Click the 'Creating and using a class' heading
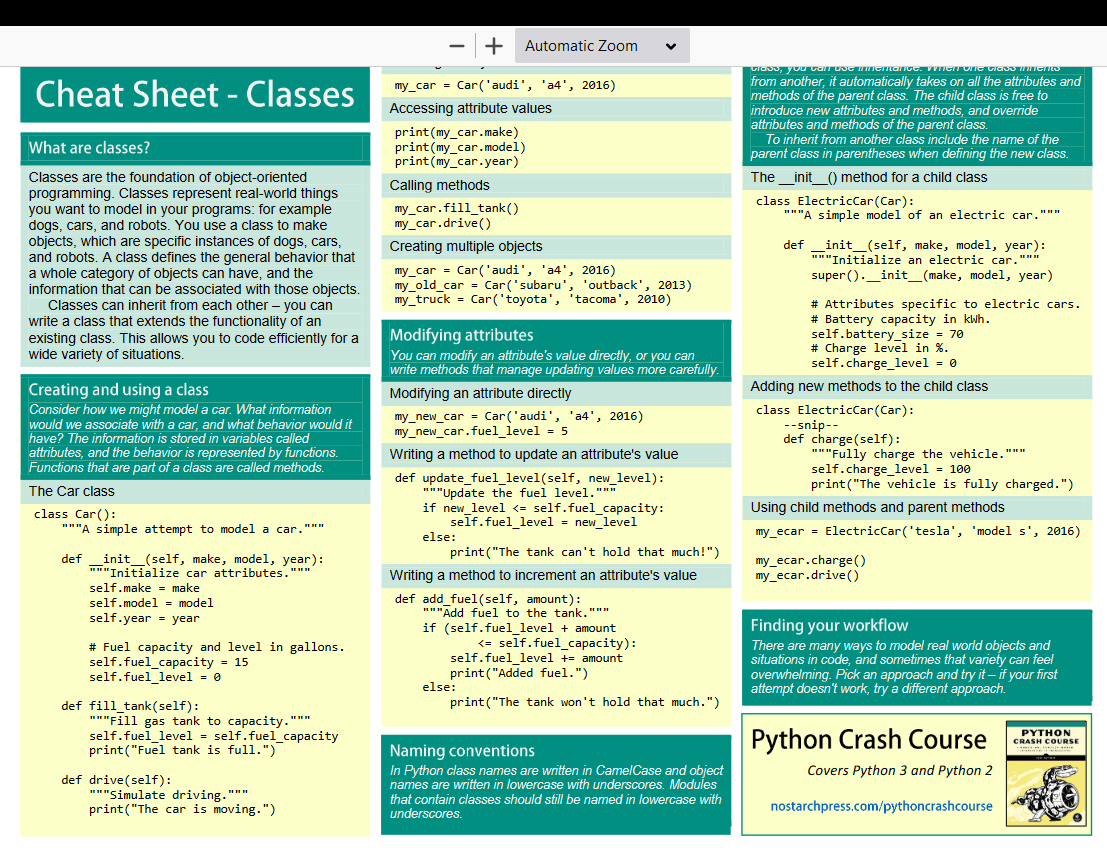This screenshot has height=856, width=1107. pos(118,390)
